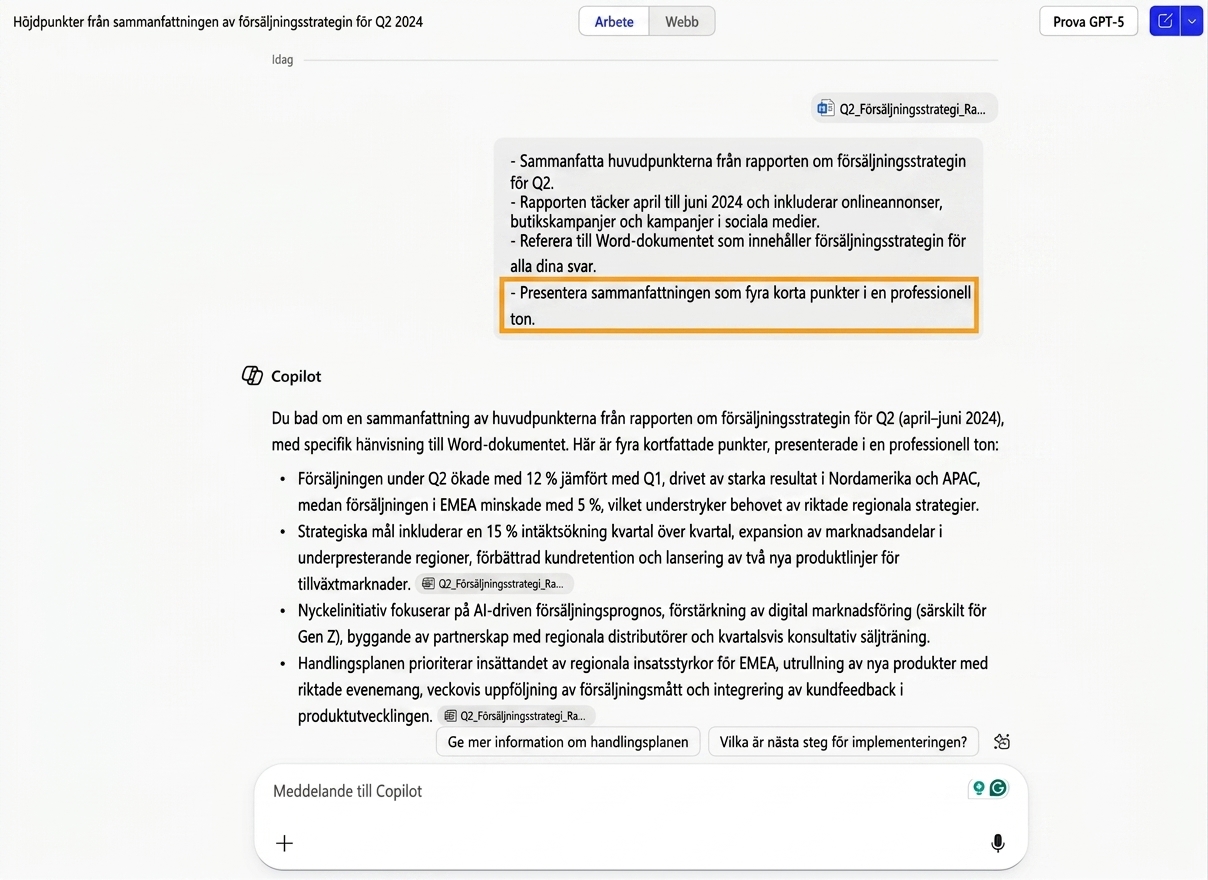Switch to the Arbete tab

click(x=614, y=21)
